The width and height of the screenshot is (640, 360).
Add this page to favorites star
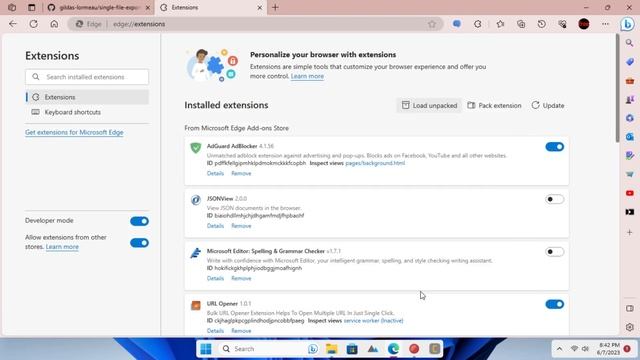(x=432, y=24)
